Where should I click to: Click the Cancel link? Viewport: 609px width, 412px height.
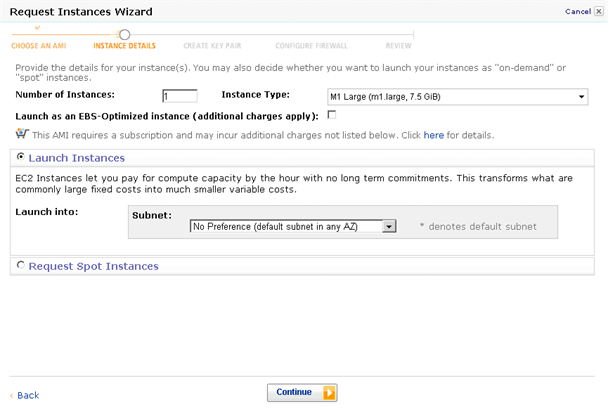pos(578,12)
